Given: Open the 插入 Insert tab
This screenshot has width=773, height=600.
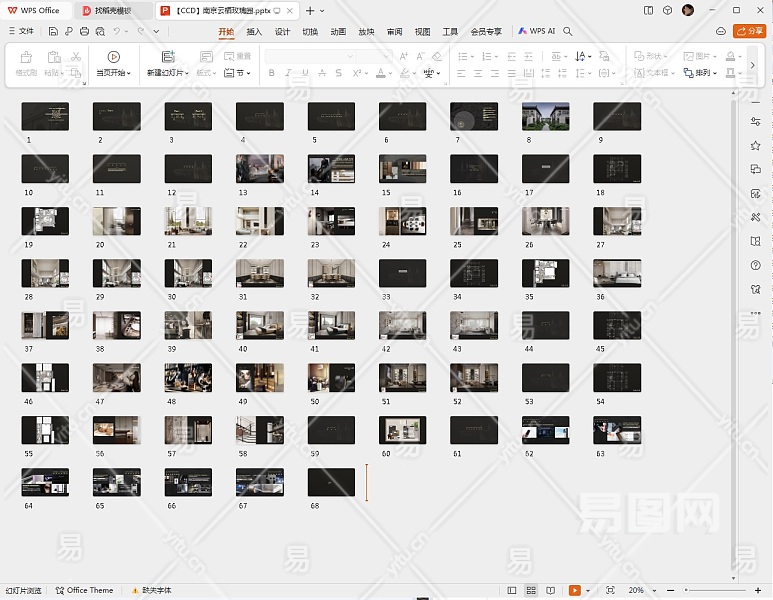Looking at the screenshot, I should [254, 31].
